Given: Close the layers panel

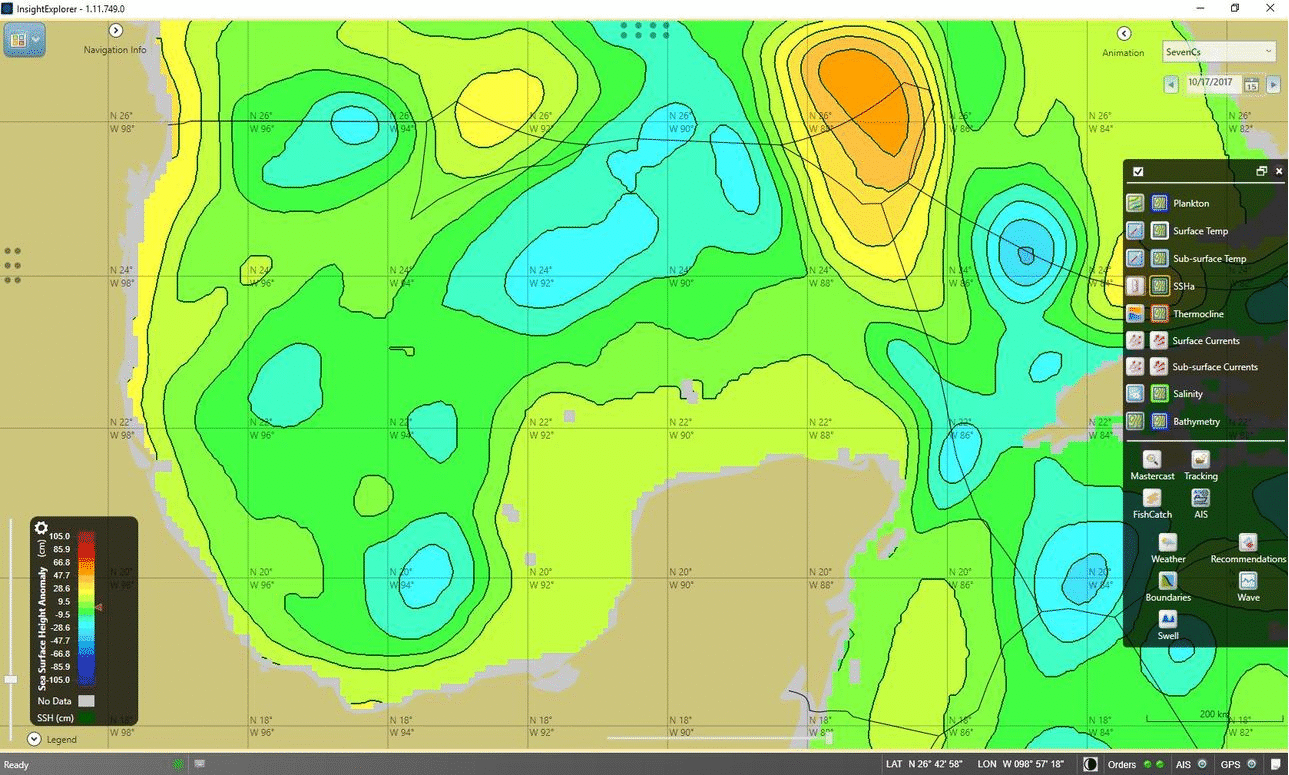Looking at the screenshot, I should pyautogui.click(x=1279, y=172).
